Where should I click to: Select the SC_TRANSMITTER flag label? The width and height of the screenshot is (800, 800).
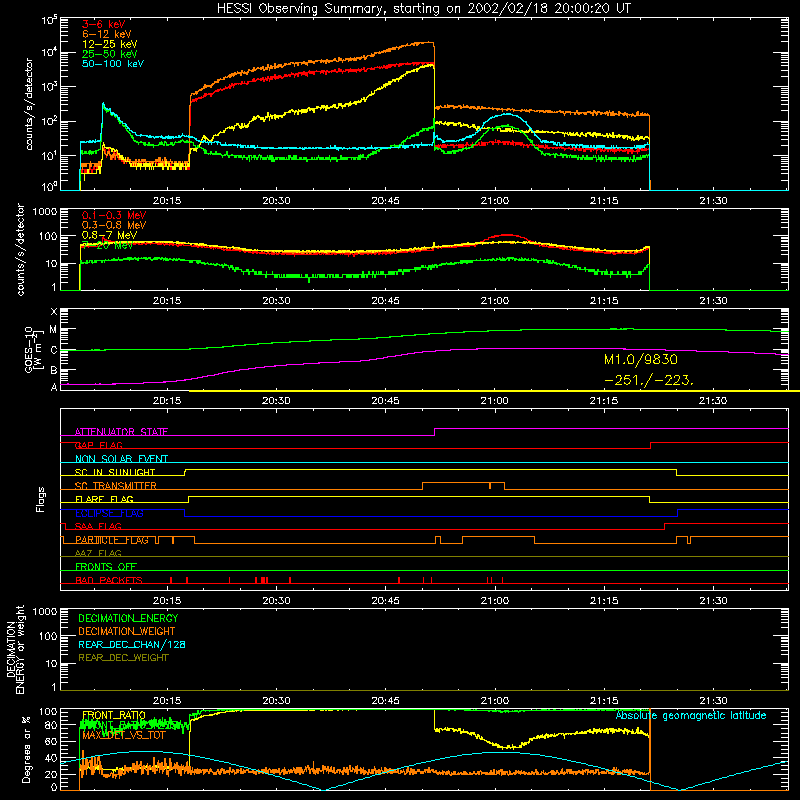[116, 486]
